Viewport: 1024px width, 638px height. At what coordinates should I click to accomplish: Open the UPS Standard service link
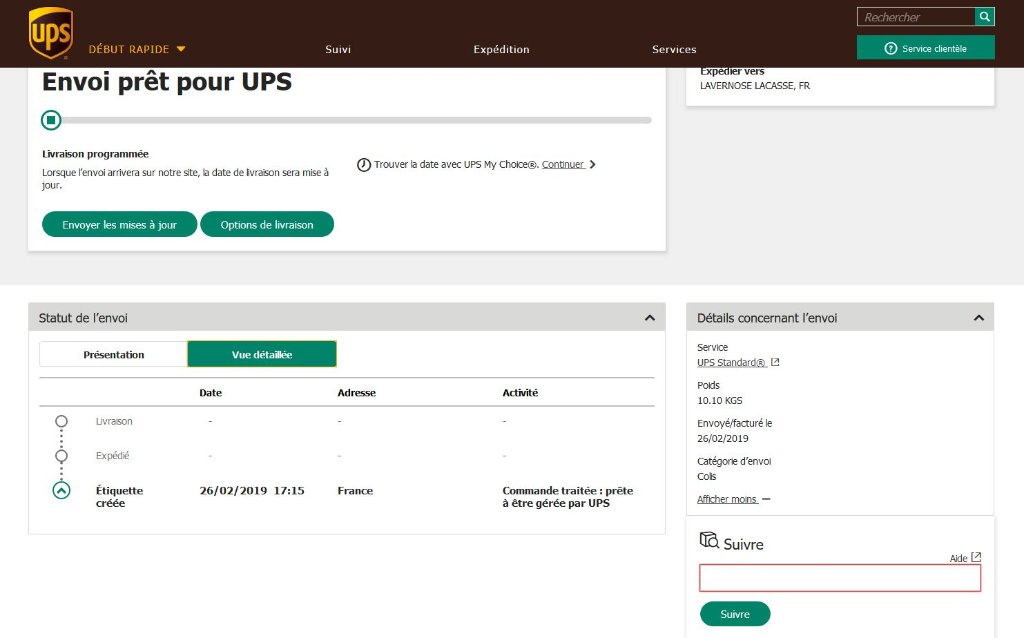pos(731,362)
